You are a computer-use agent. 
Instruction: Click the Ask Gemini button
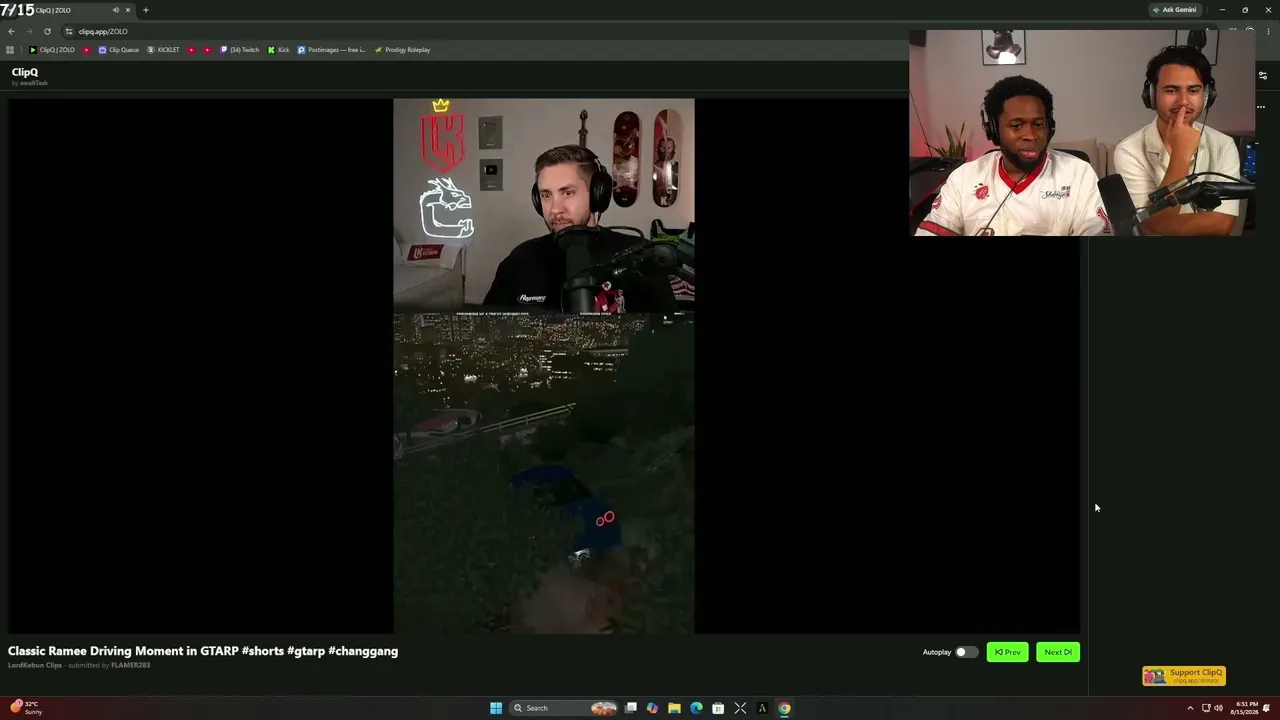click(x=1174, y=10)
